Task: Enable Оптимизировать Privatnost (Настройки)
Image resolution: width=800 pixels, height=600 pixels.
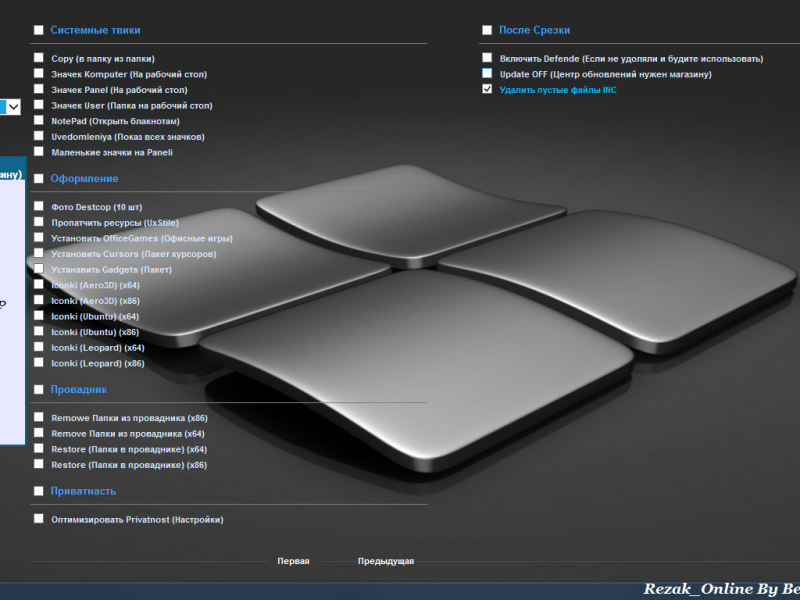Action: point(39,519)
